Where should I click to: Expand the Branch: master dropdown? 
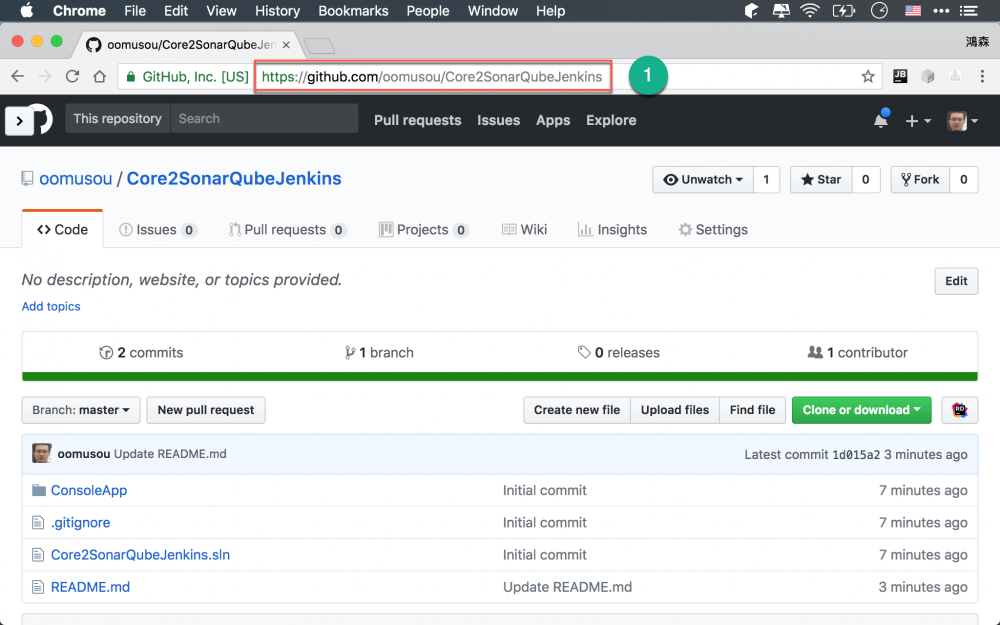81,410
